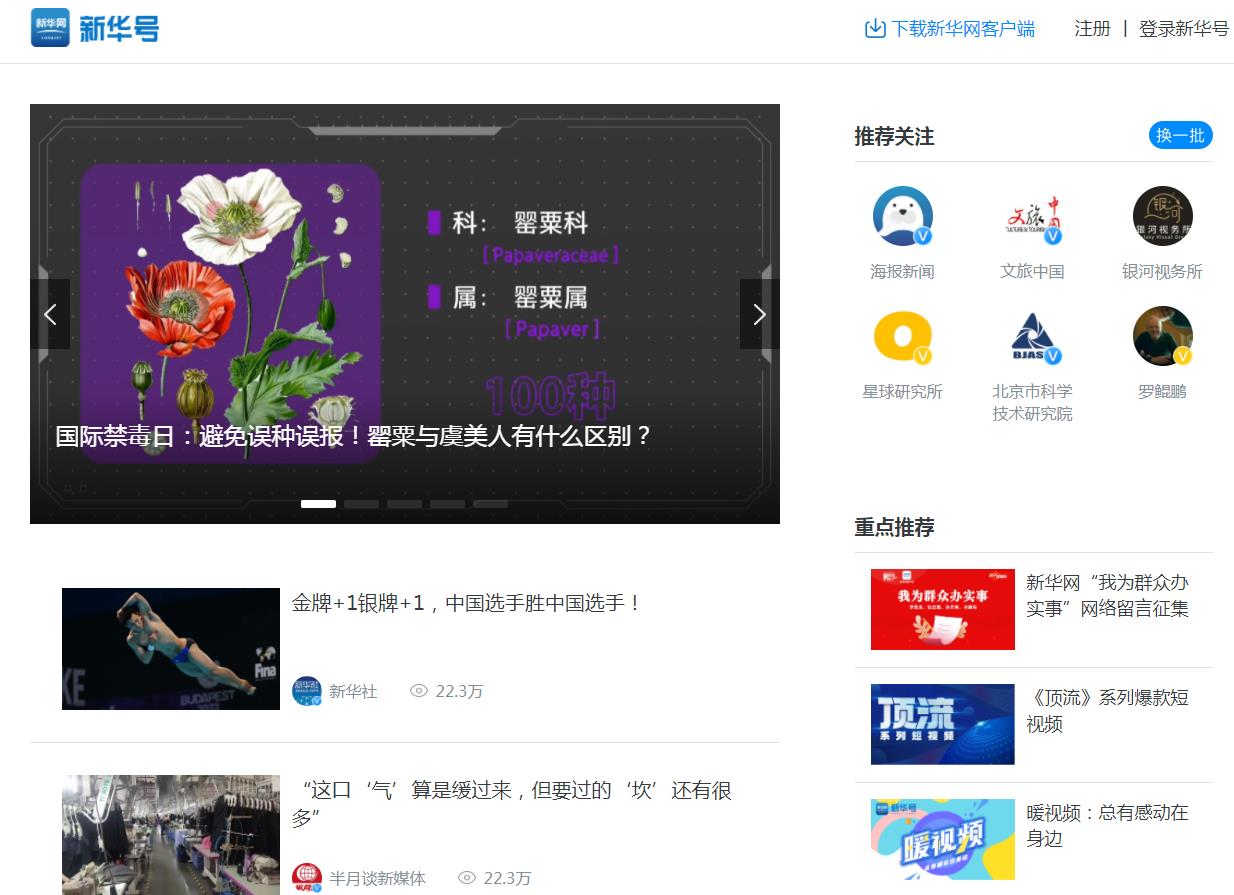Open 罗鲲鹏 avatar icon
This screenshot has height=895, width=1234.
click(1162, 336)
